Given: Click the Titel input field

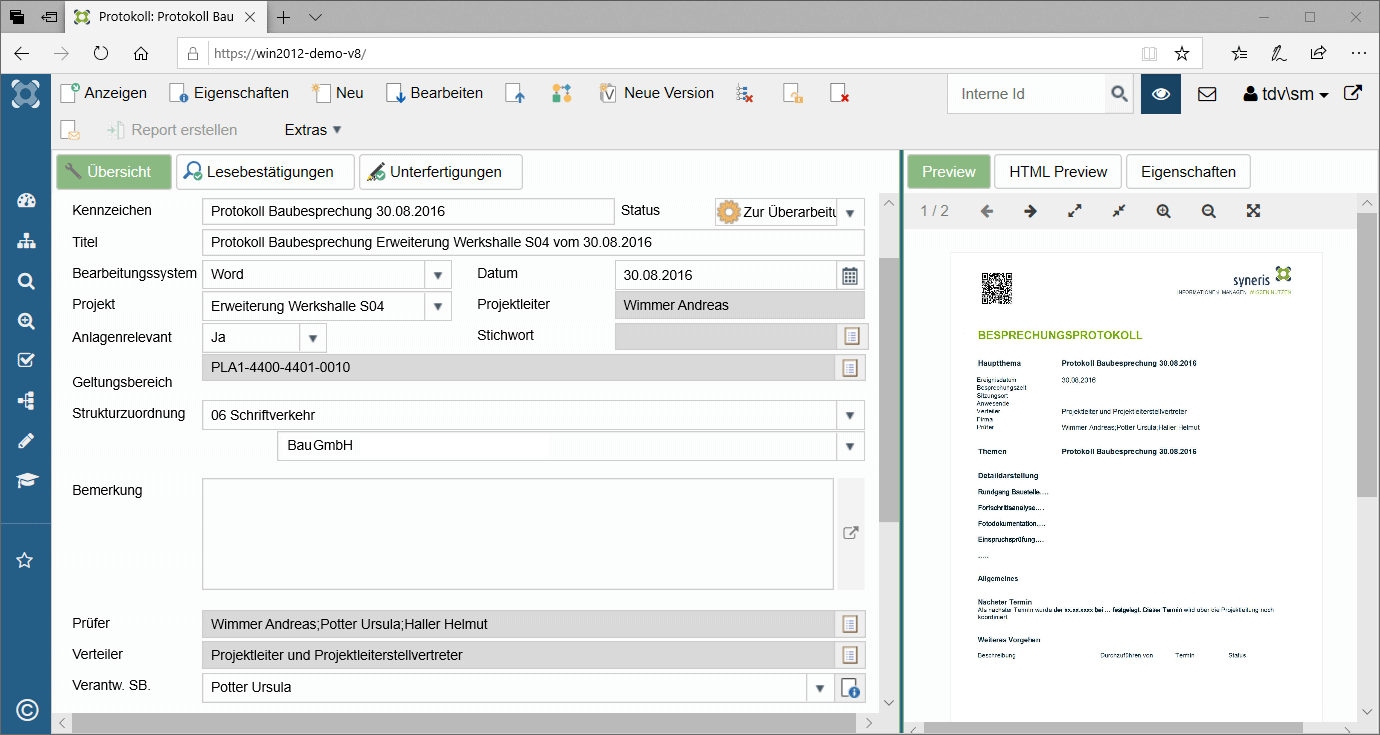Looking at the screenshot, I should click(x=533, y=242).
